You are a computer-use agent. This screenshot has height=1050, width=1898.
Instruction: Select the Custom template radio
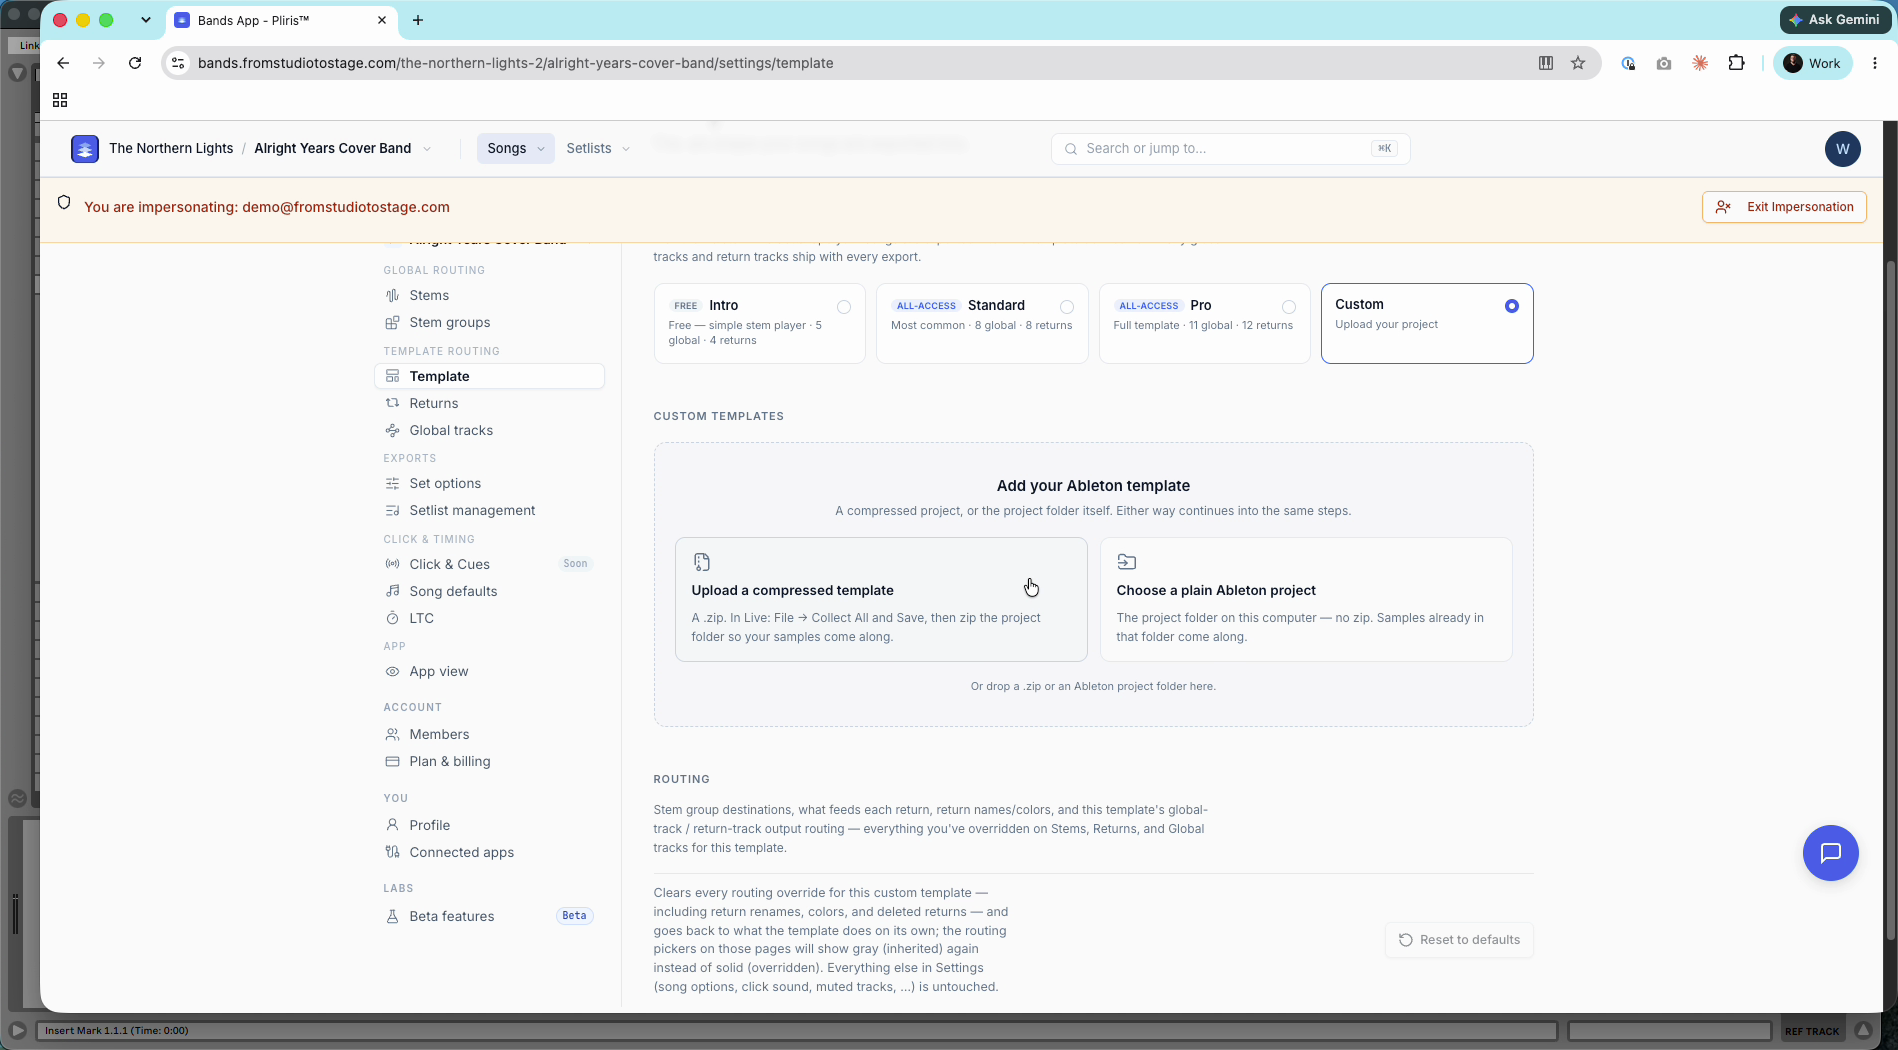pos(1512,306)
